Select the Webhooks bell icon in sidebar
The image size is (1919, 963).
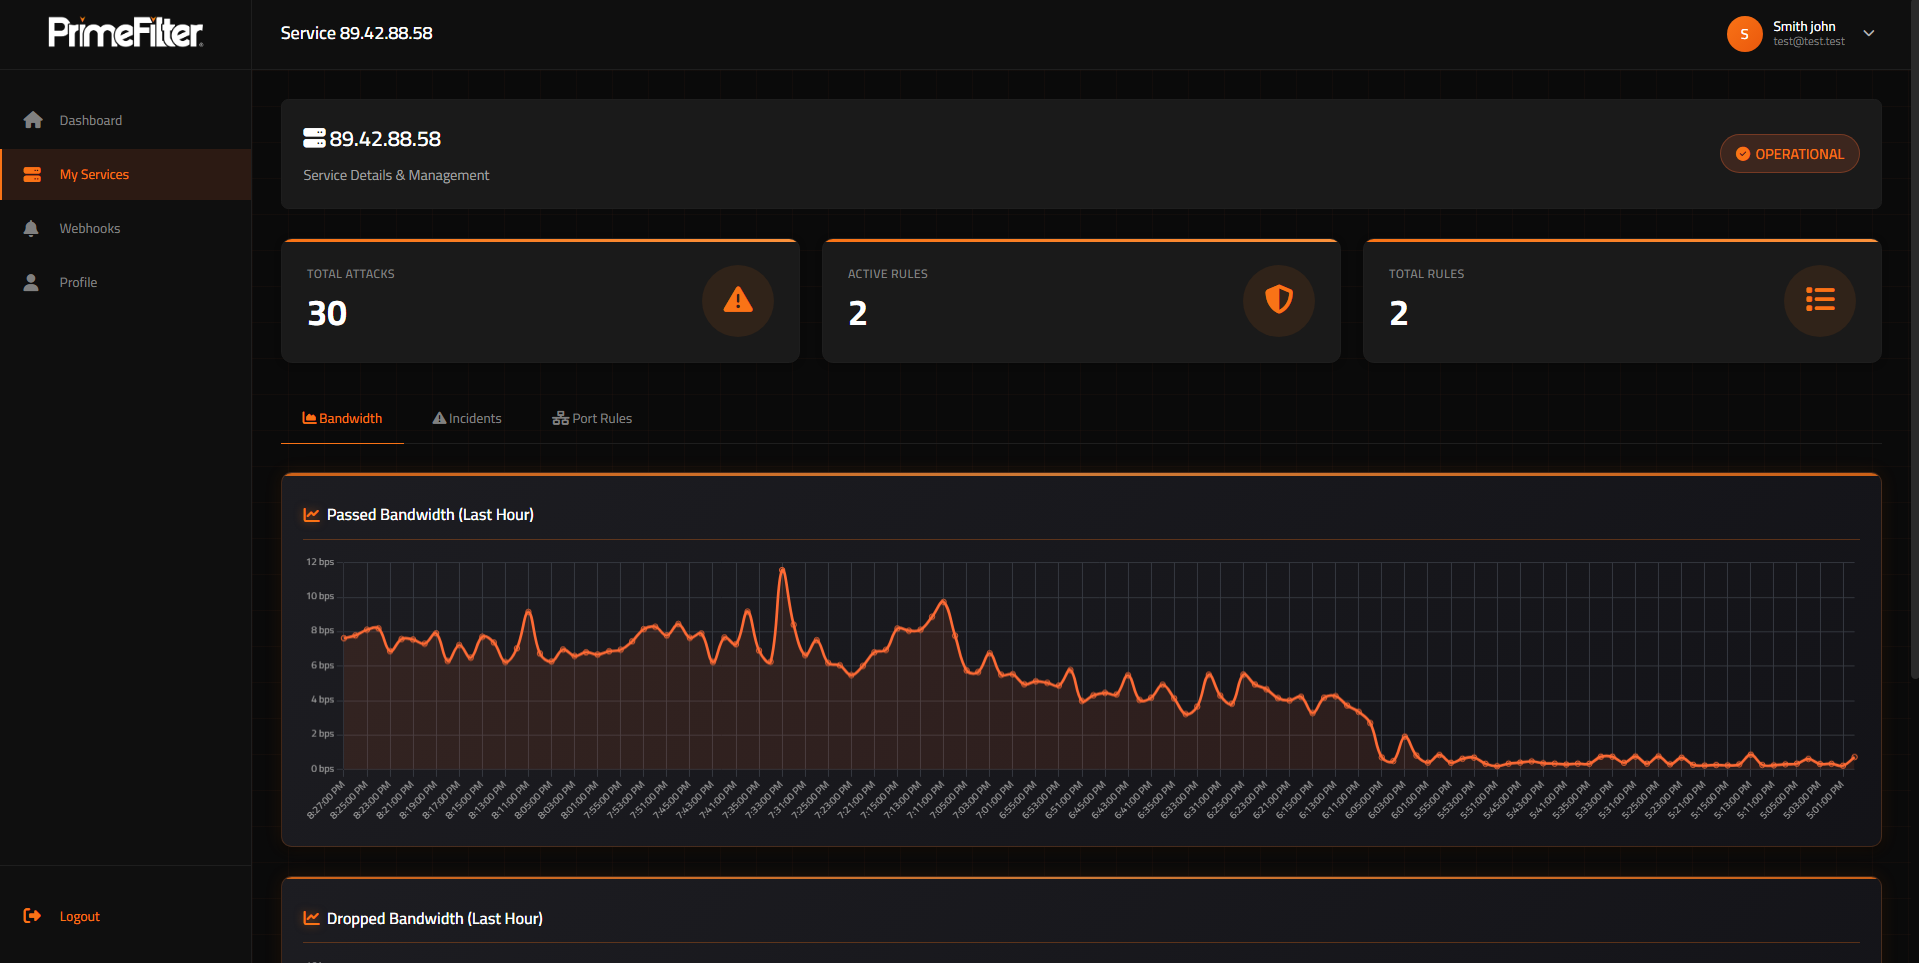pos(32,228)
